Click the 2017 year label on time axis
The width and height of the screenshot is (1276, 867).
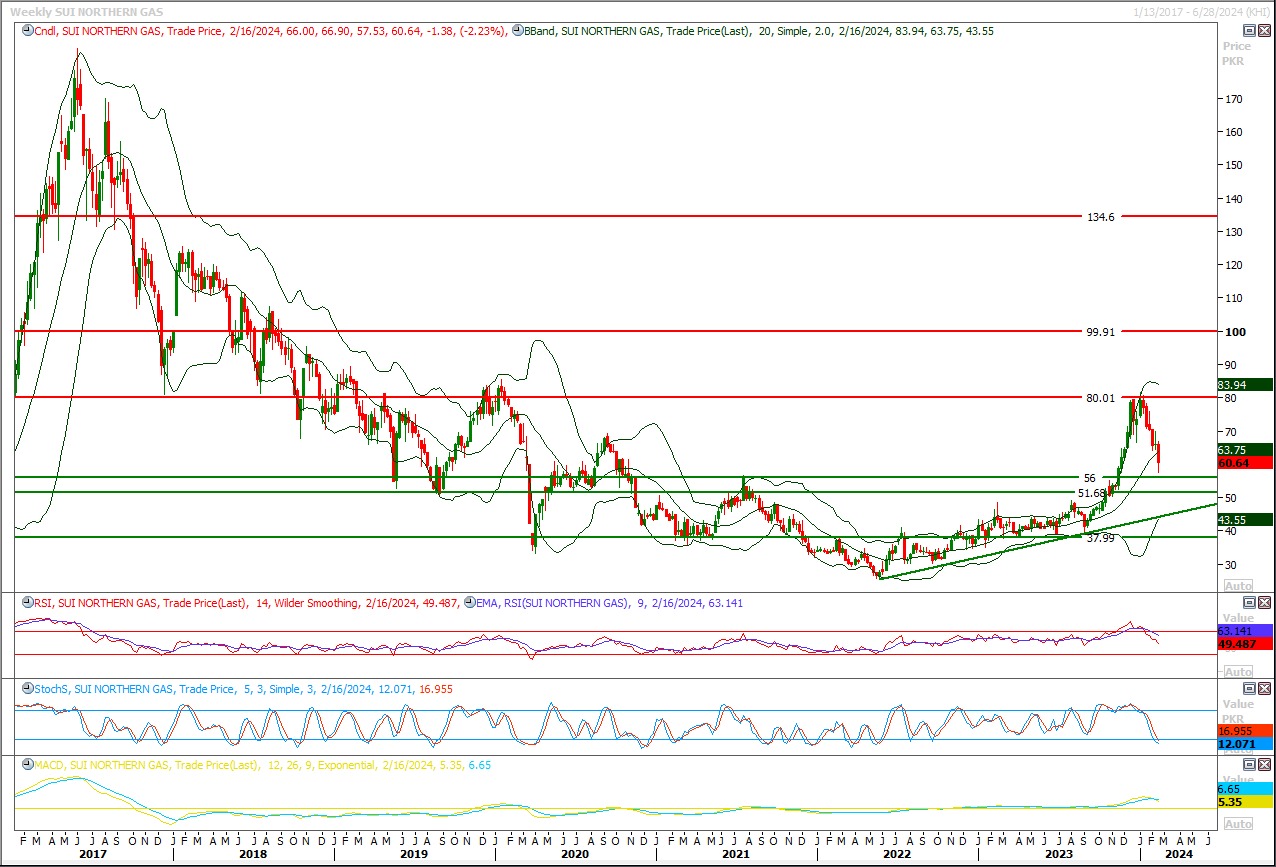[x=92, y=854]
